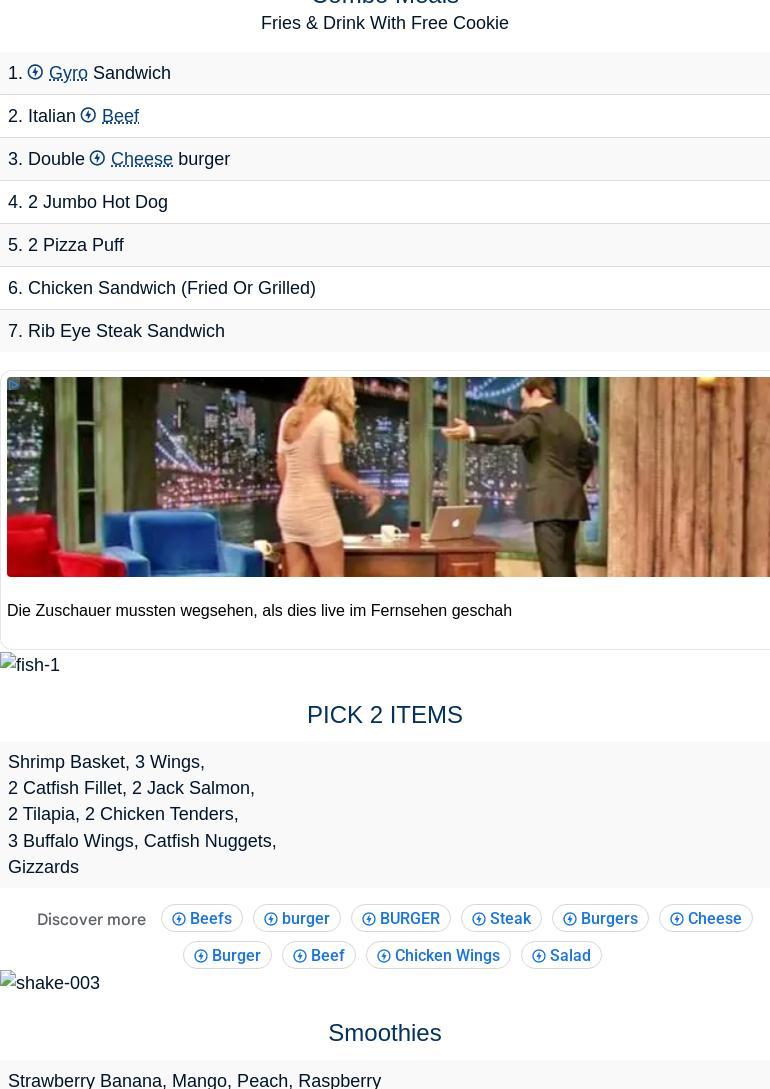The height and width of the screenshot is (1089, 770).
Task: Select the lowercase burger chip
Action: (x=297, y=918)
